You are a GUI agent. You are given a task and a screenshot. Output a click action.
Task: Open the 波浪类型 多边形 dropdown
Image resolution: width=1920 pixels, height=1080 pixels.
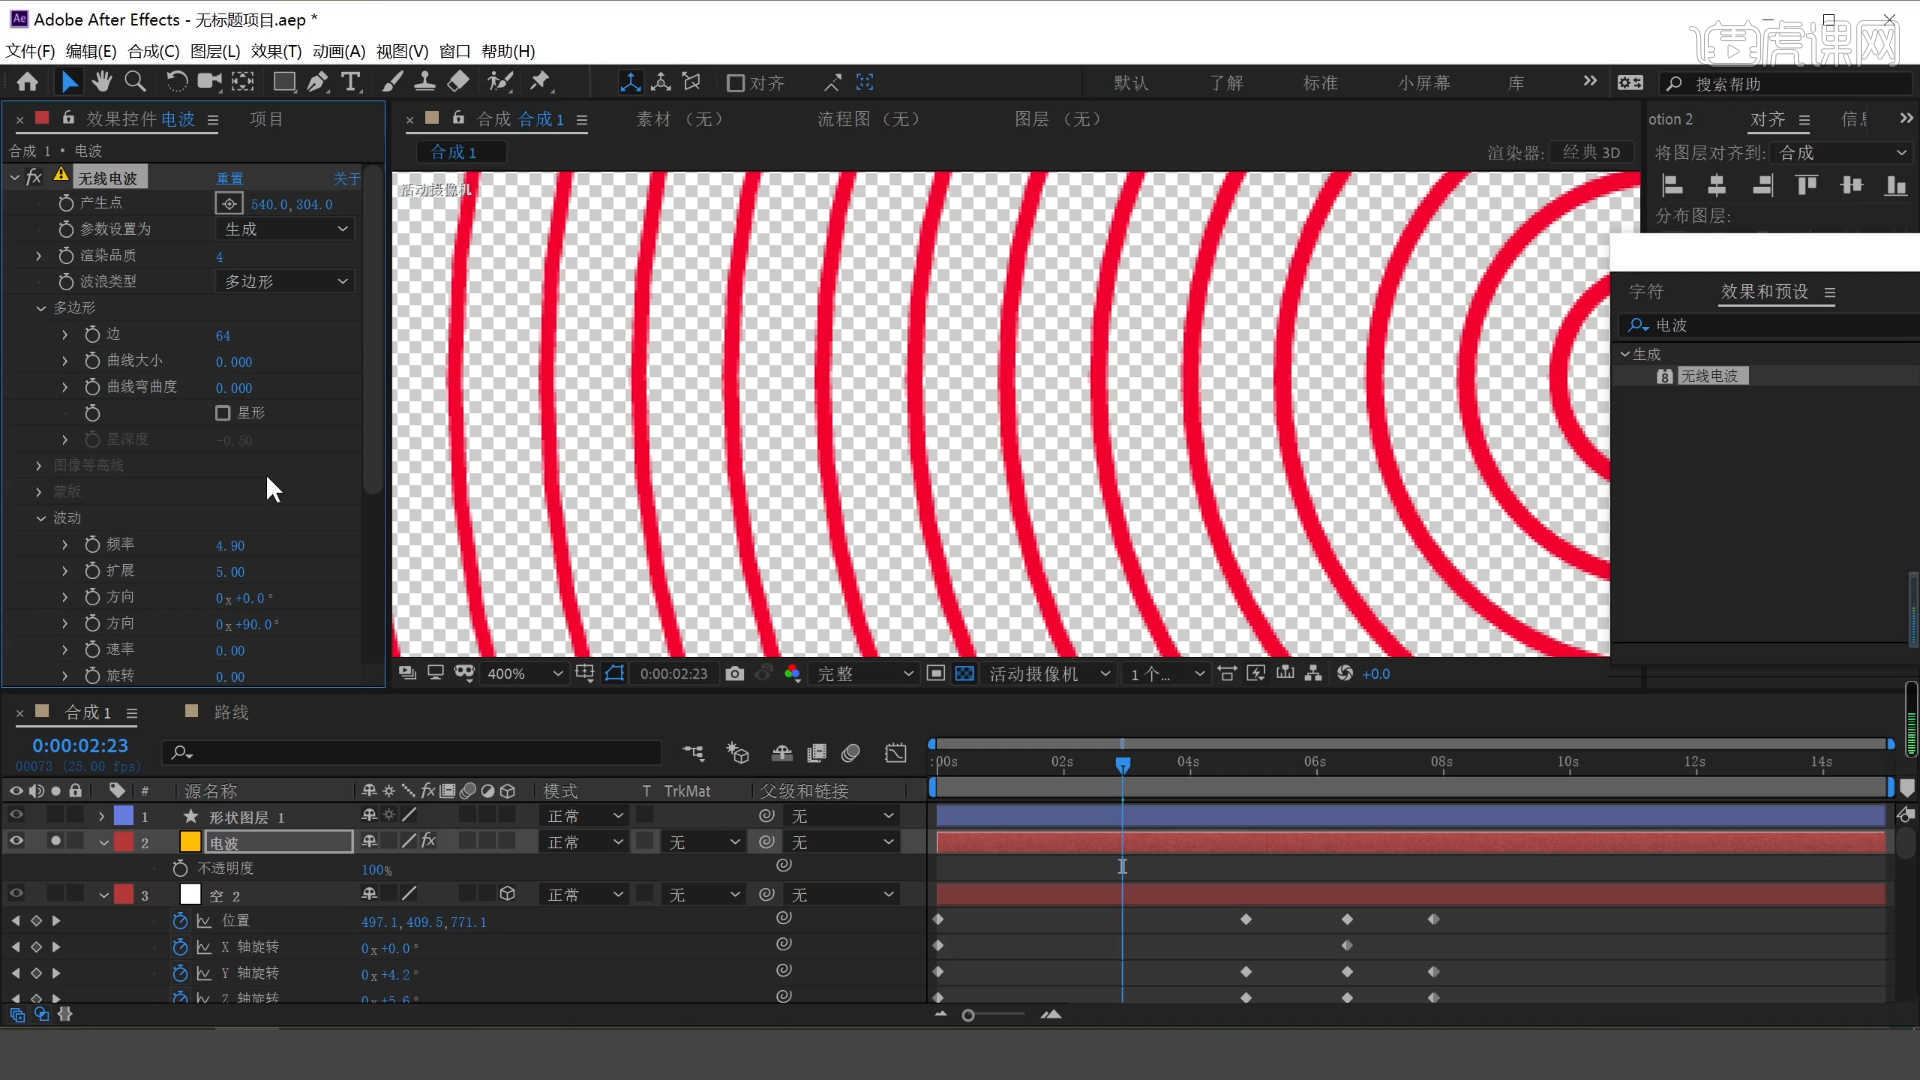point(285,282)
